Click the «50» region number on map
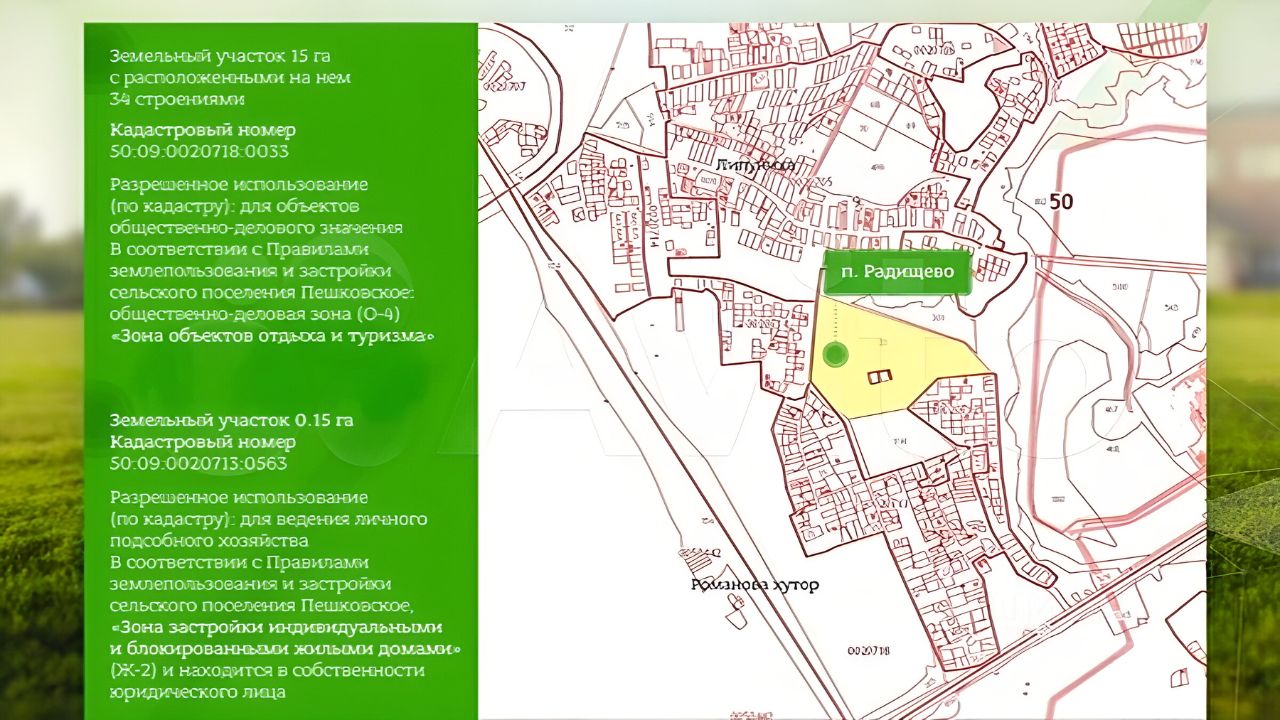Image resolution: width=1280 pixels, height=720 pixels. point(1061,202)
